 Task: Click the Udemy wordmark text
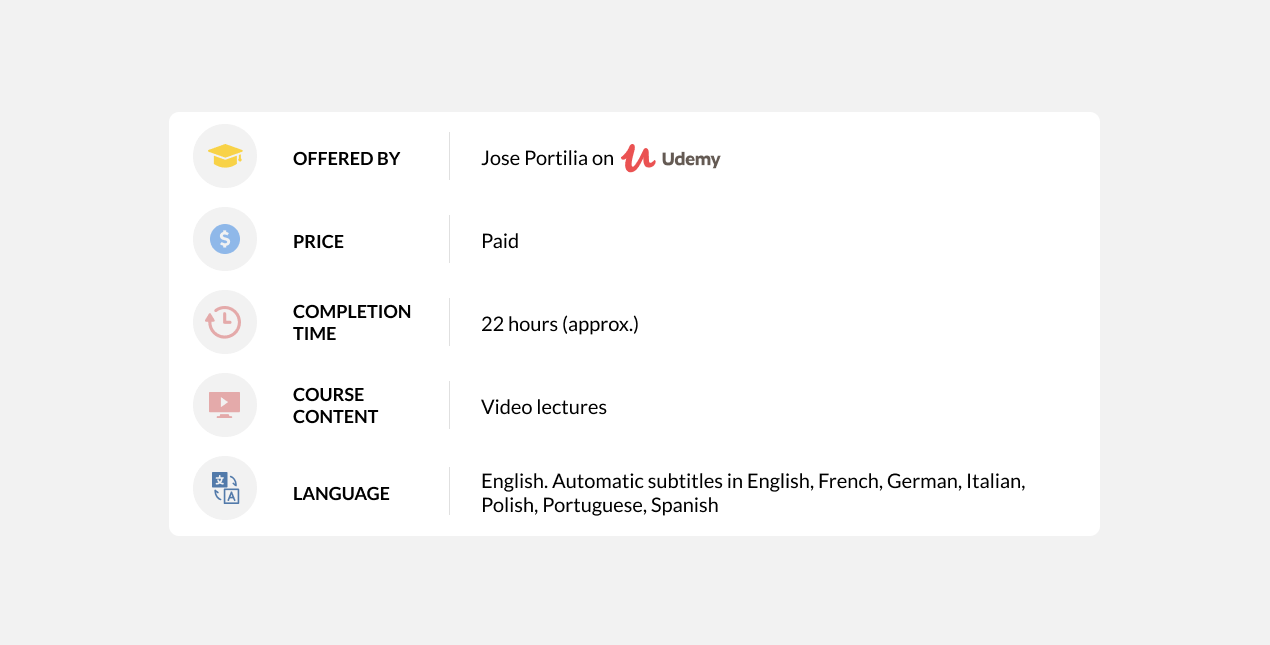(691, 159)
